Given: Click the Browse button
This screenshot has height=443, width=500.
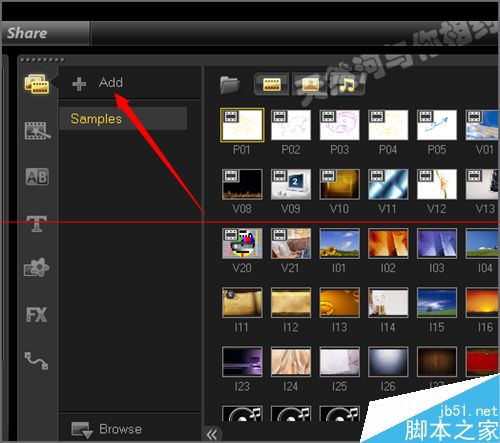Looking at the screenshot, I should pyautogui.click(x=107, y=429).
